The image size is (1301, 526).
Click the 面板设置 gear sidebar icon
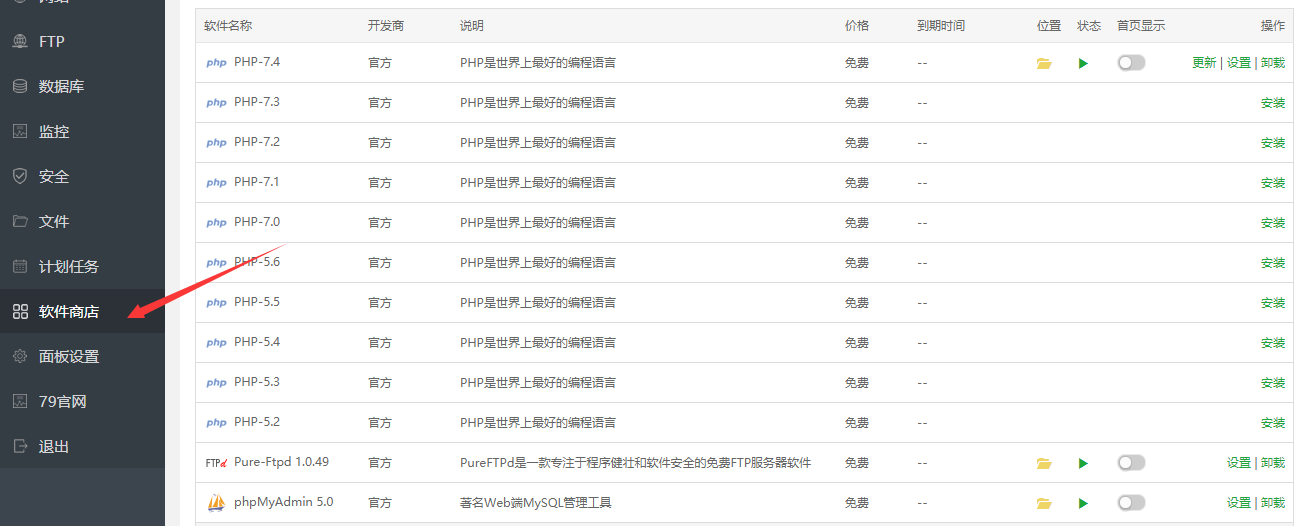[20, 356]
